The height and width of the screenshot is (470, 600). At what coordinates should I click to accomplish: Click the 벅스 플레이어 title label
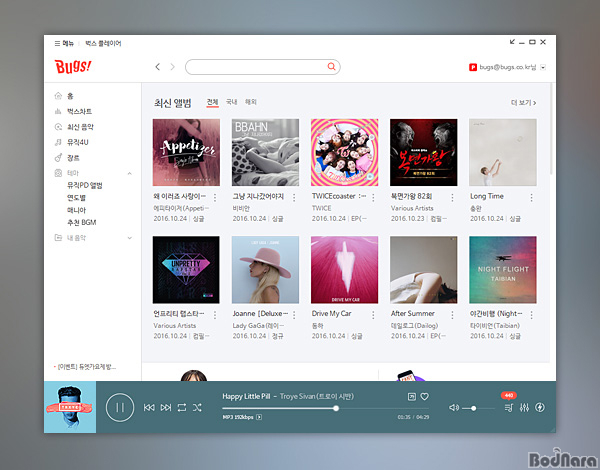point(103,43)
